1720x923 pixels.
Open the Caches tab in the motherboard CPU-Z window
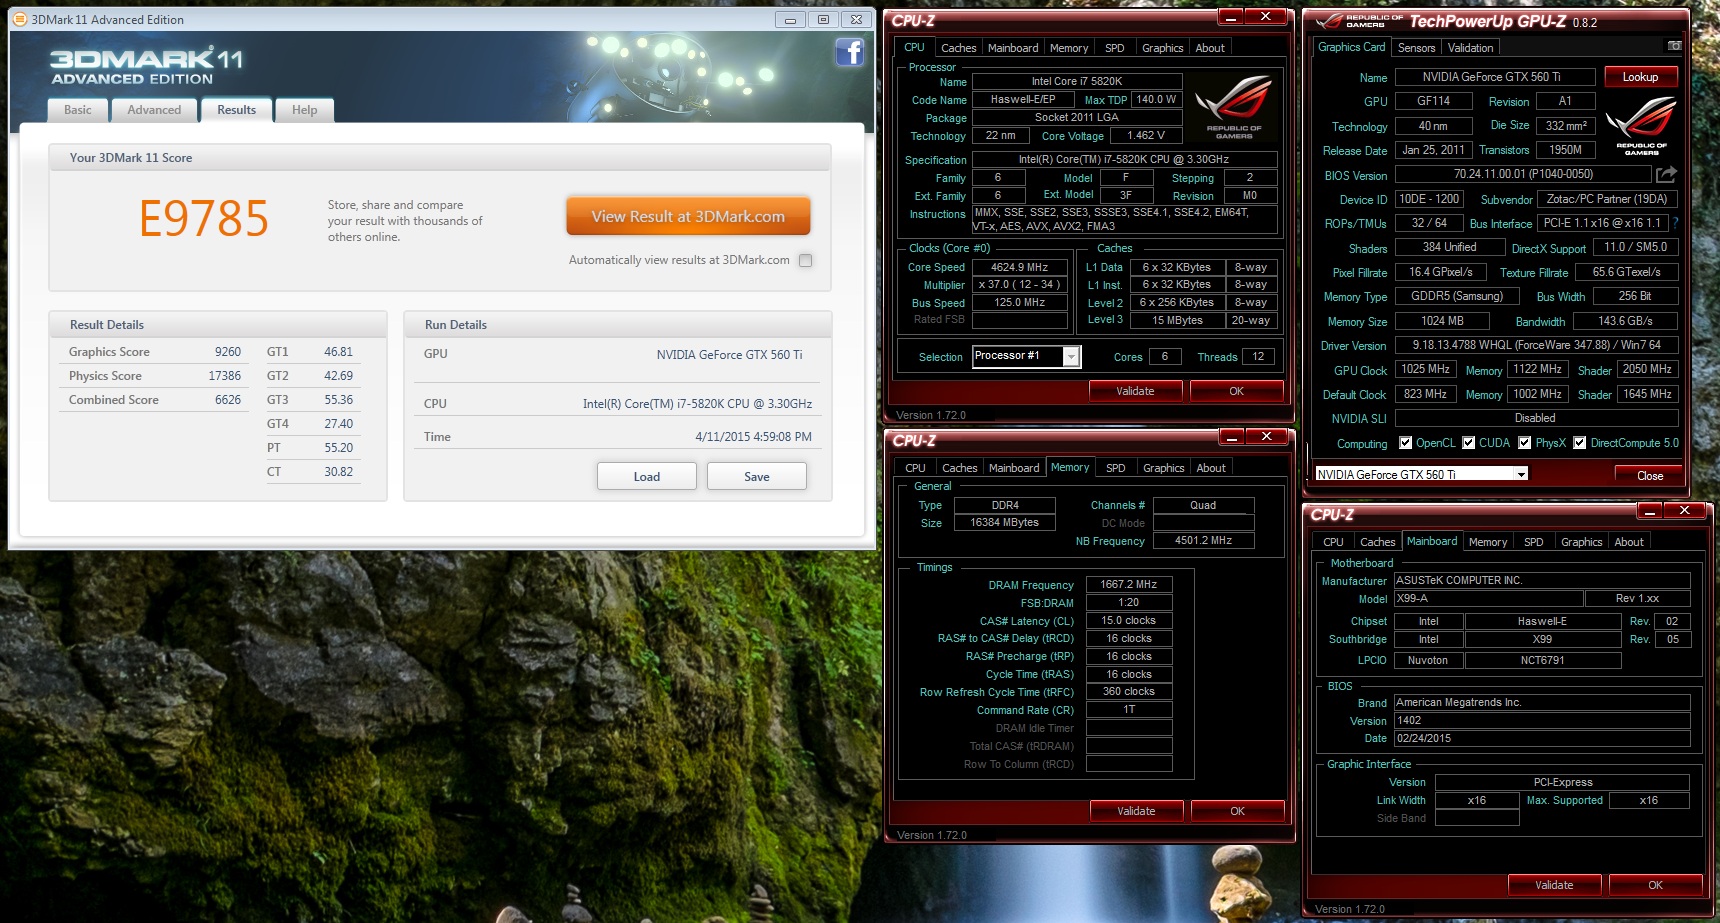(1378, 542)
